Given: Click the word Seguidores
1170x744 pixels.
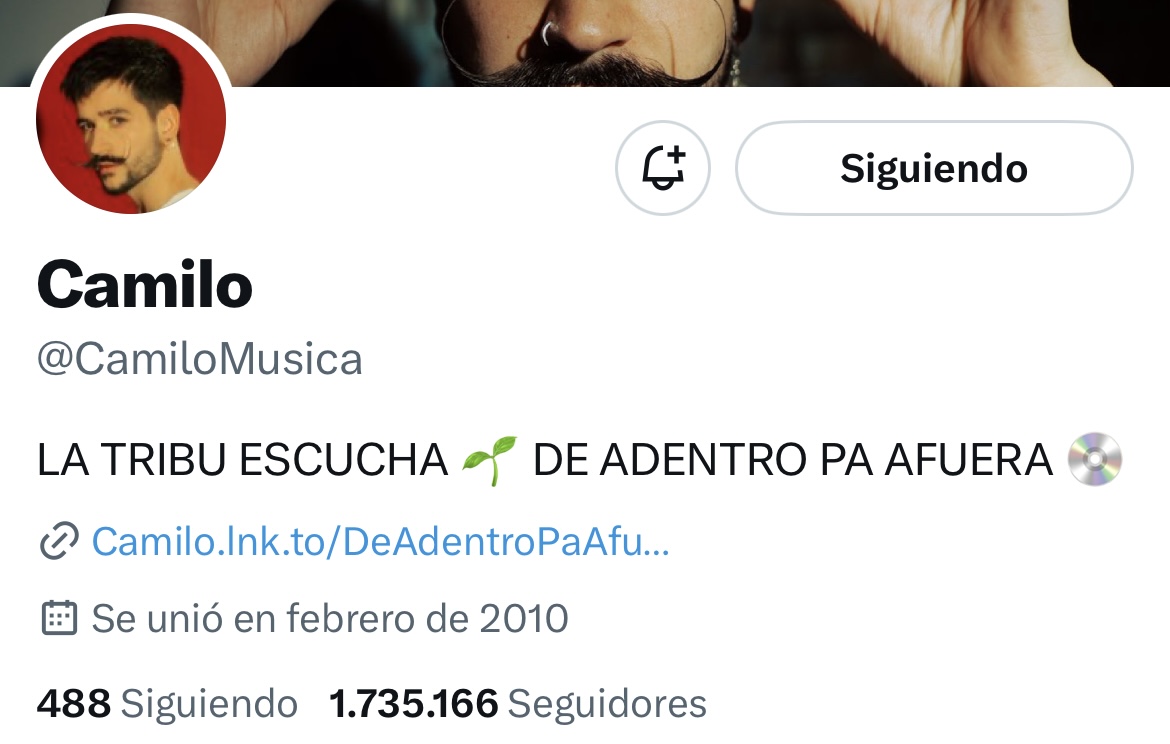Looking at the screenshot, I should pyautogui.click(x=607, y=704).
